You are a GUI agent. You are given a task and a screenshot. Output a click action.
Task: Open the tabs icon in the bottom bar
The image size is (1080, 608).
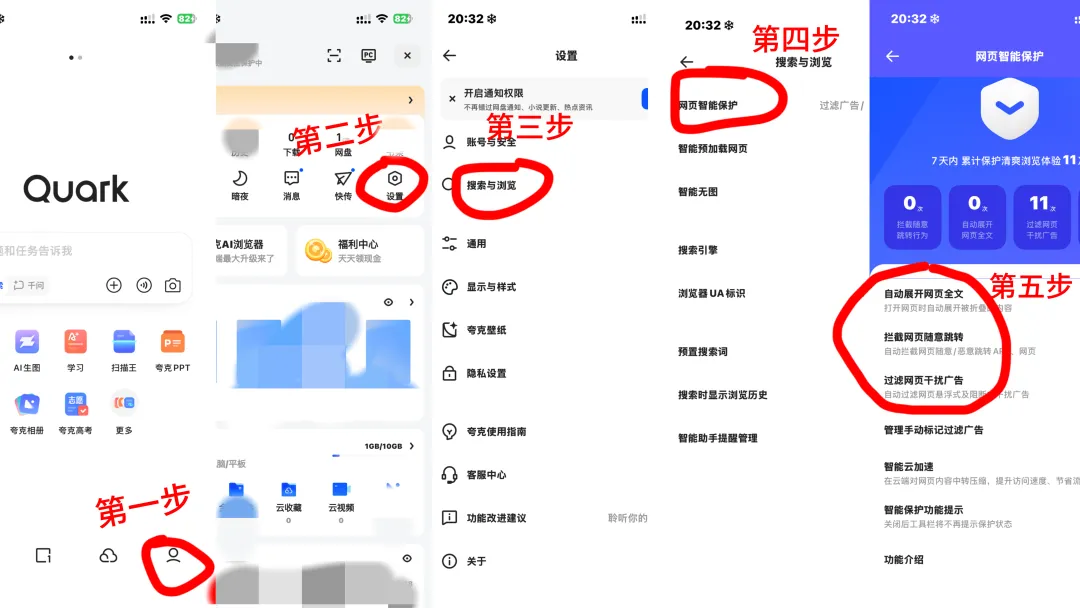click(x=43, y=555)
